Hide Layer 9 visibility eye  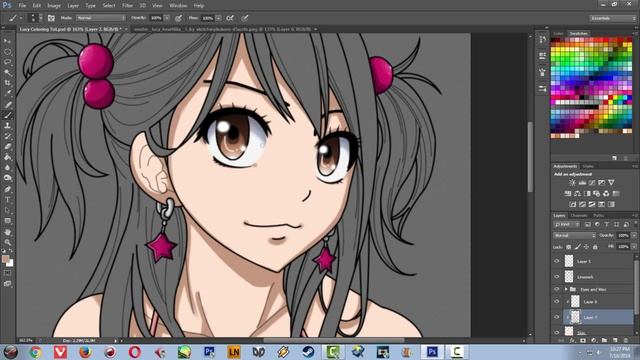click(557, 302)
